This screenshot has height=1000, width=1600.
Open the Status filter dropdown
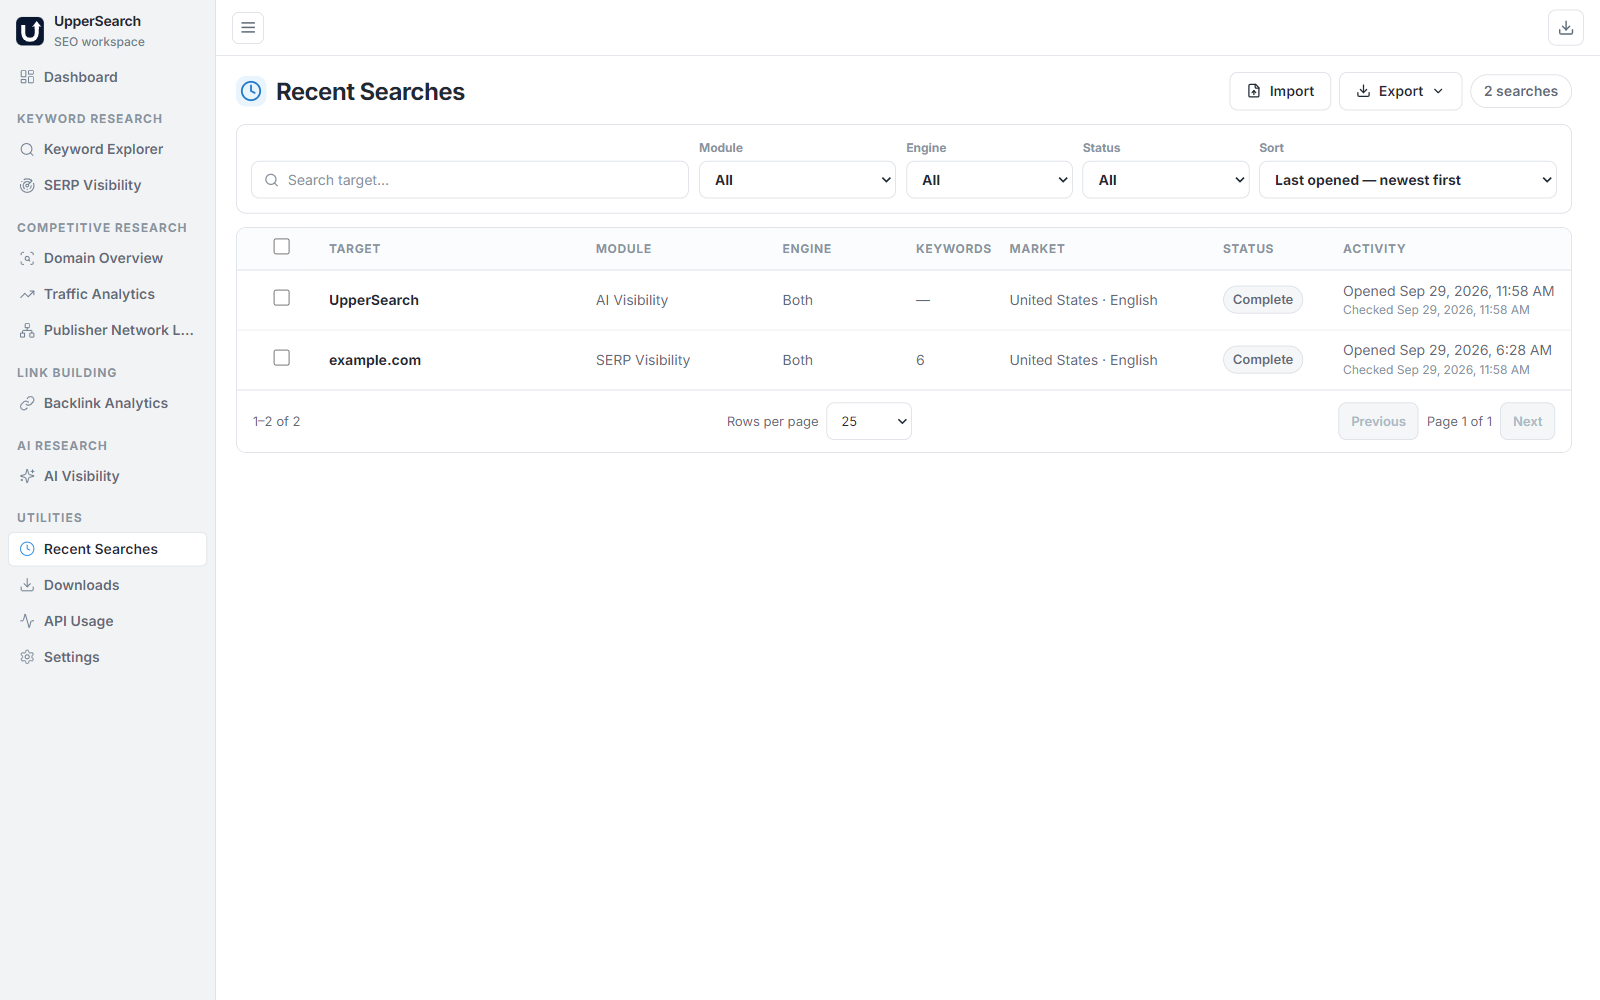[1166, 180]
